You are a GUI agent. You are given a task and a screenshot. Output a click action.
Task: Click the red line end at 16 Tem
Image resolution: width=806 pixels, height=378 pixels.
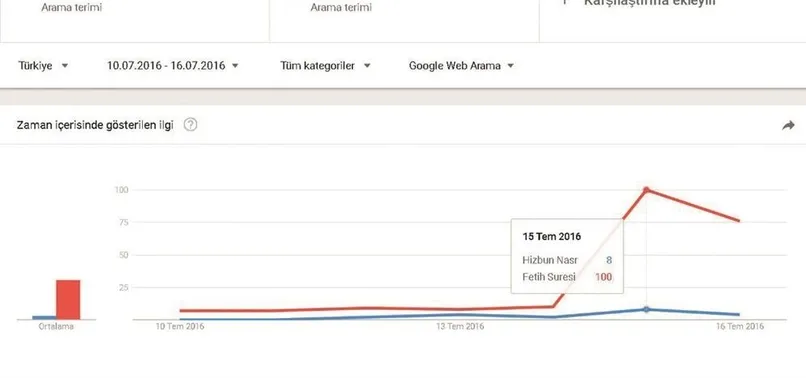739,221
